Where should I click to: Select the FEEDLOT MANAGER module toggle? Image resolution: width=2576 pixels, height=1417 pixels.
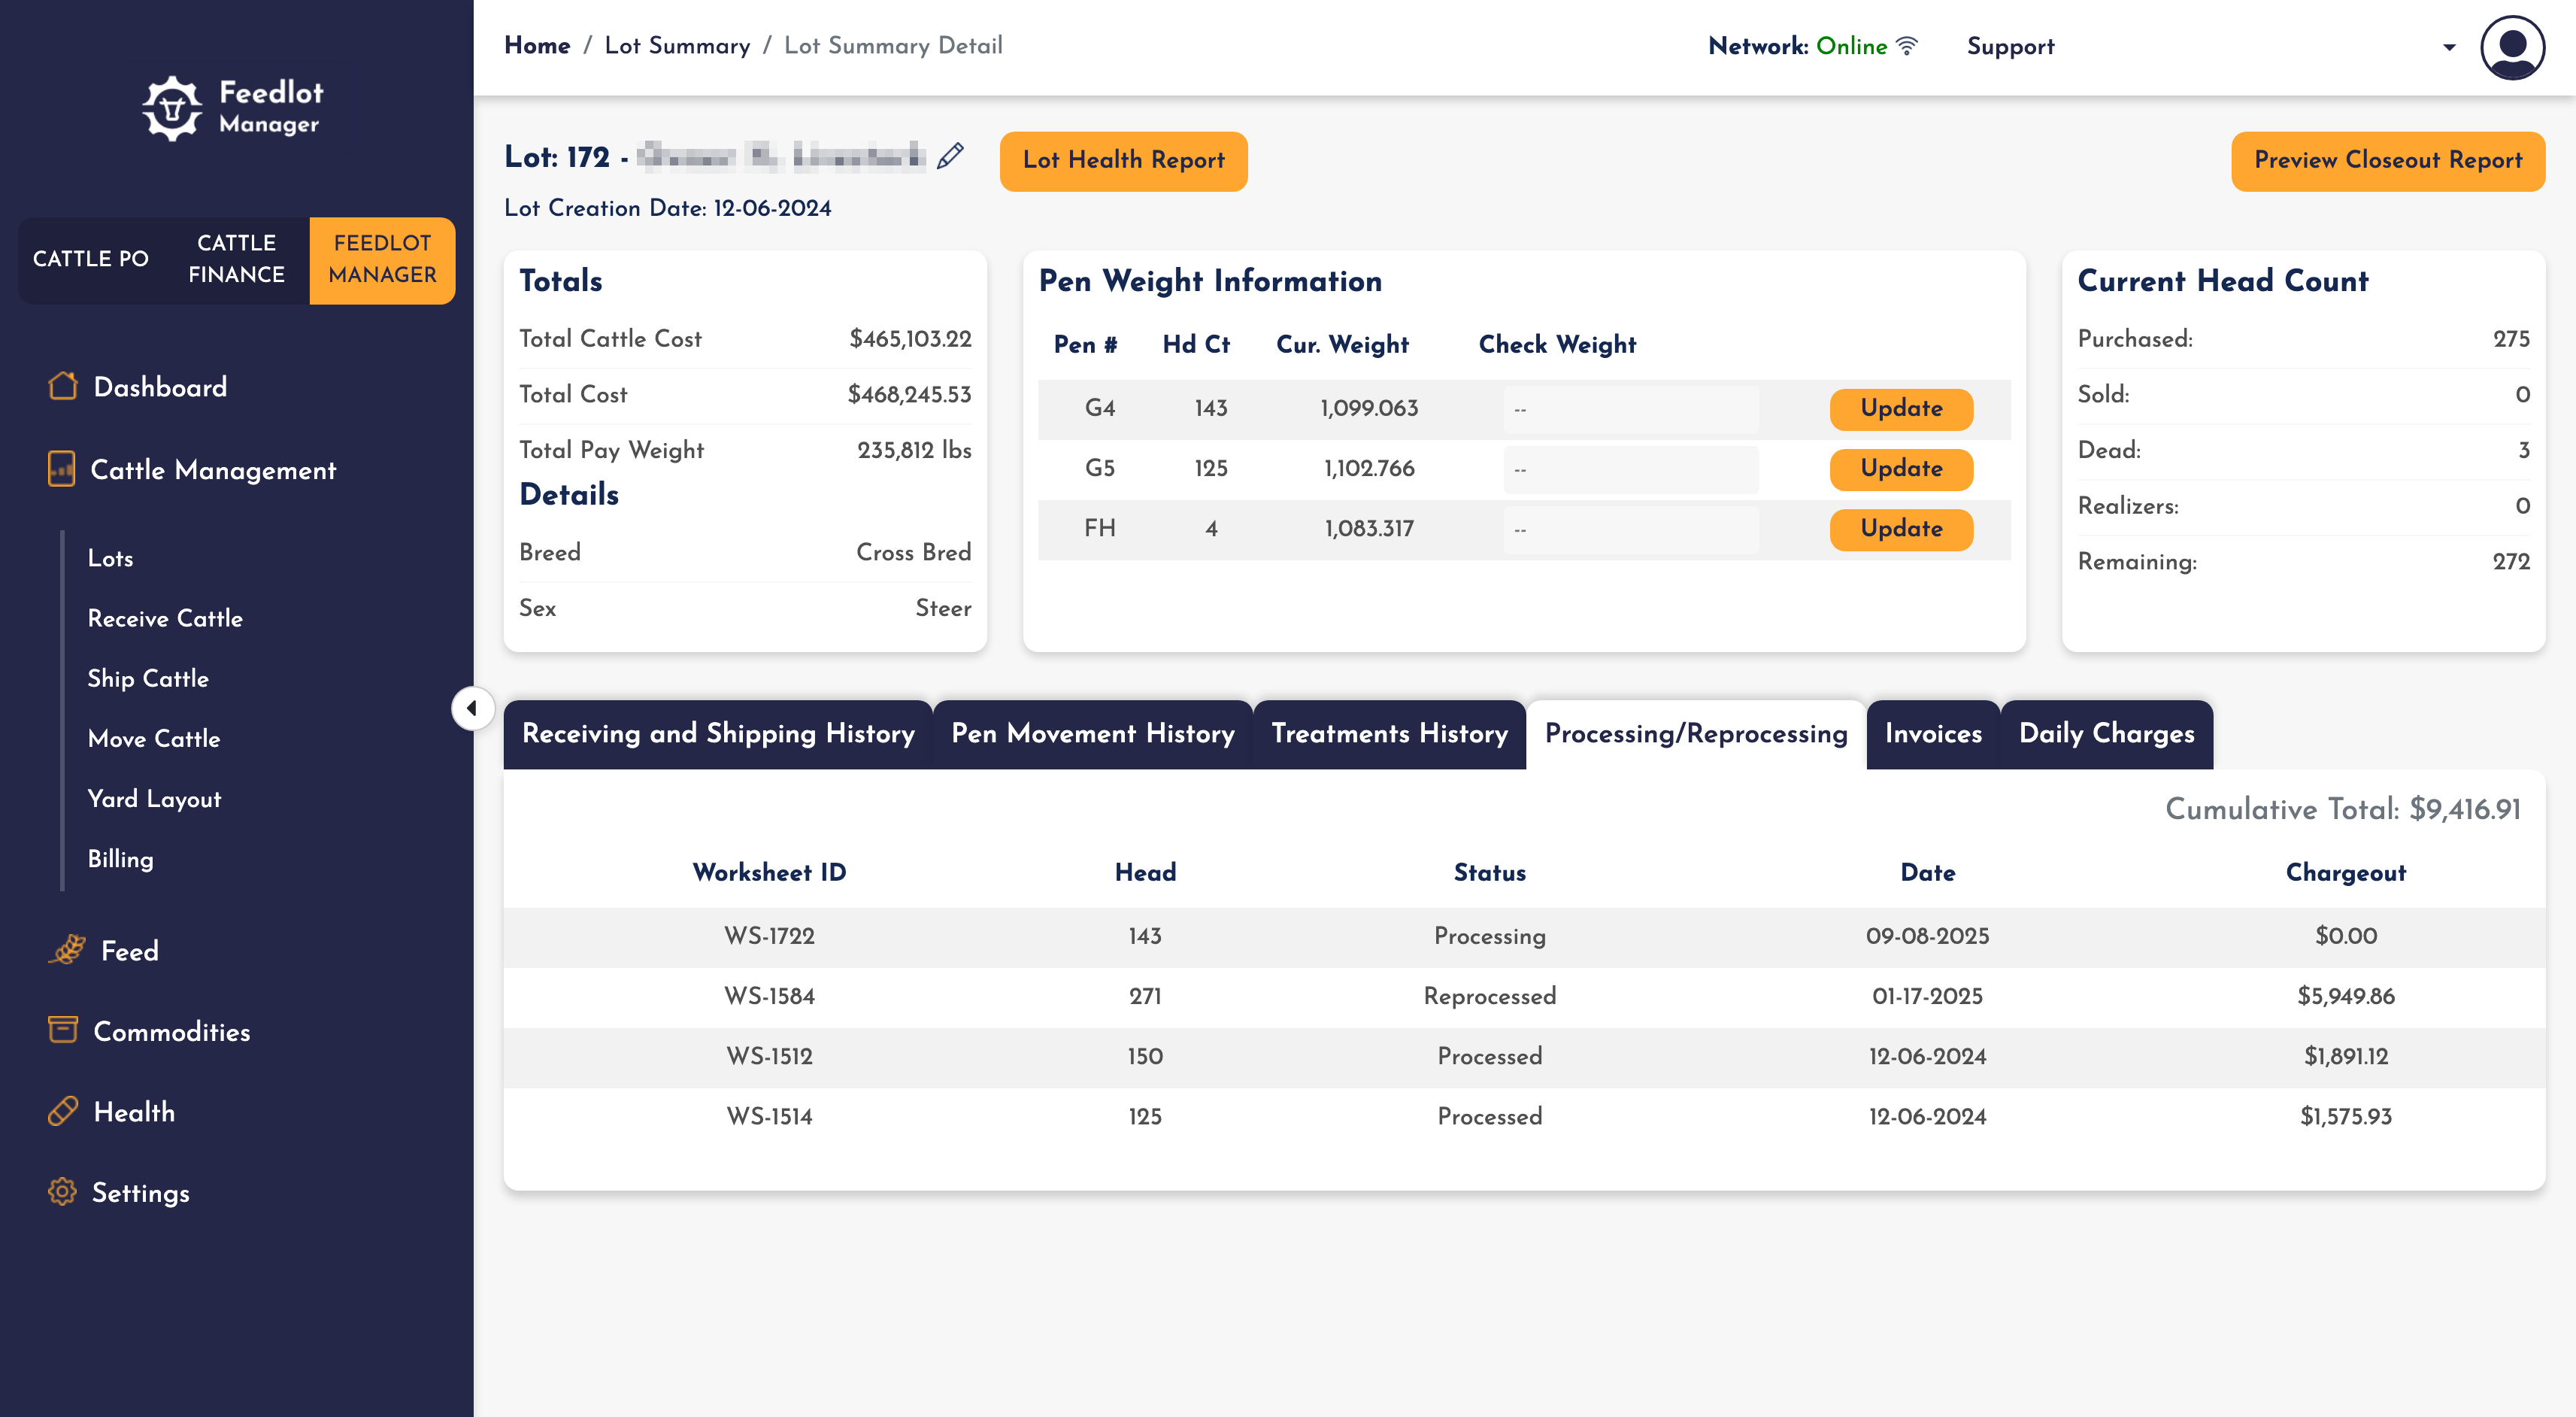point(382,259)
